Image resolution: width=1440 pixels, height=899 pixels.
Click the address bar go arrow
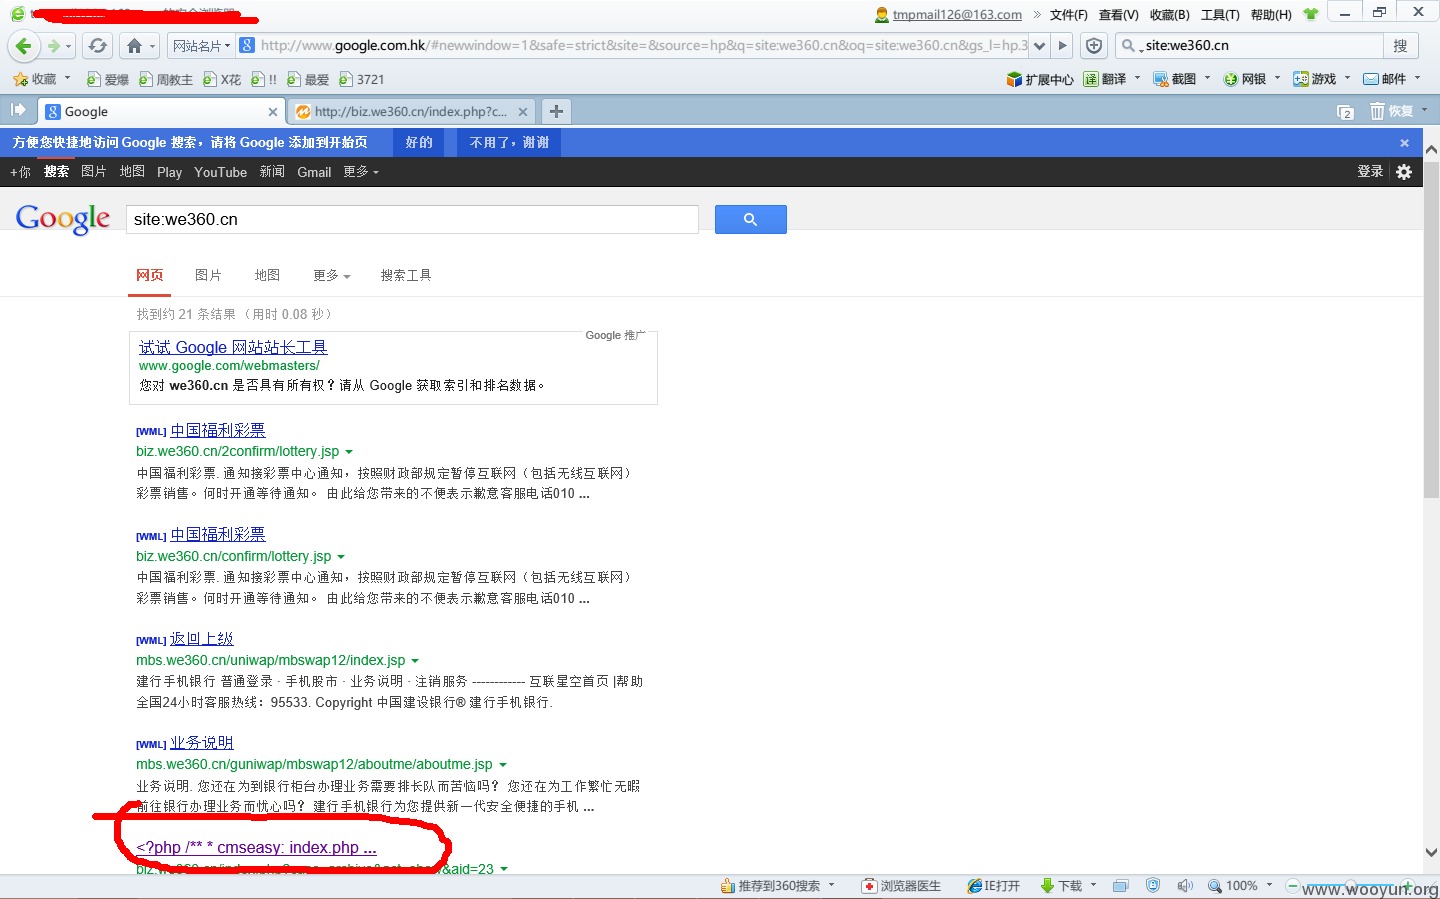pos(1062,45)
